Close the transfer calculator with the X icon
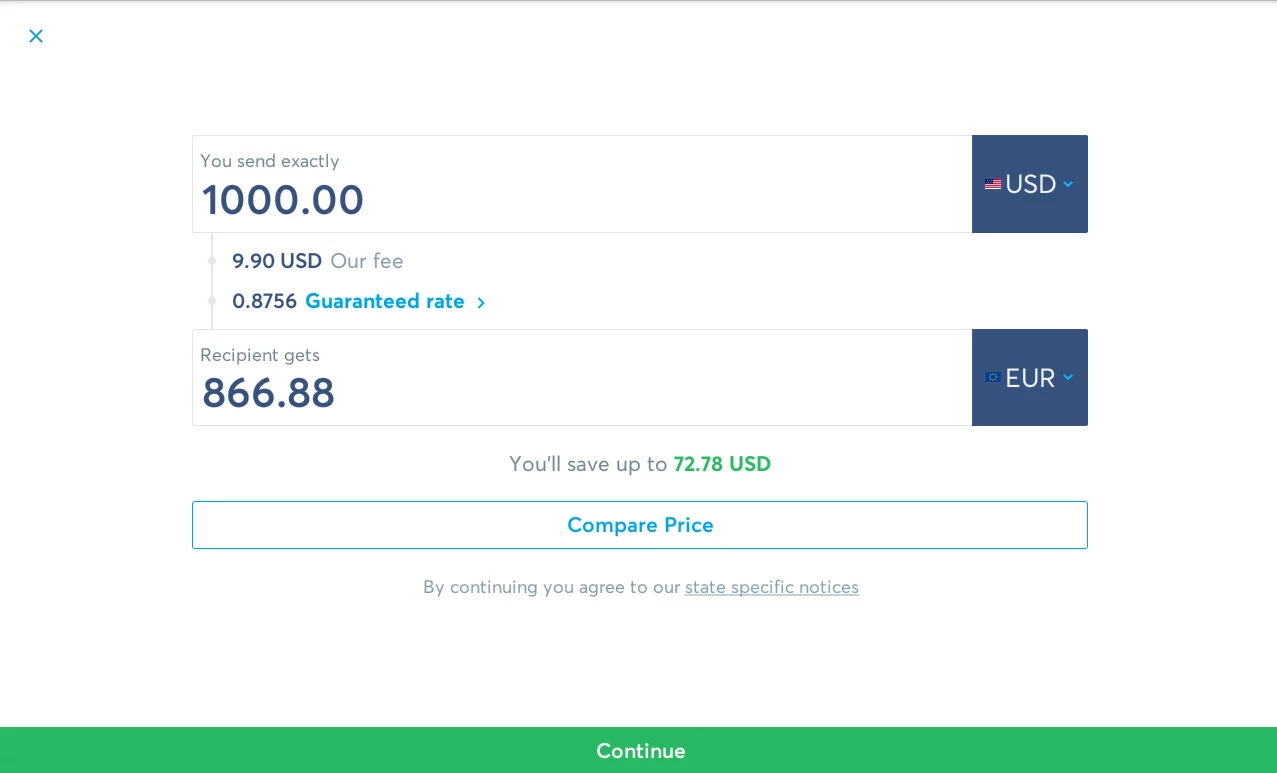Viewport: 1277px width, 773px height. [x=36, y=36]
